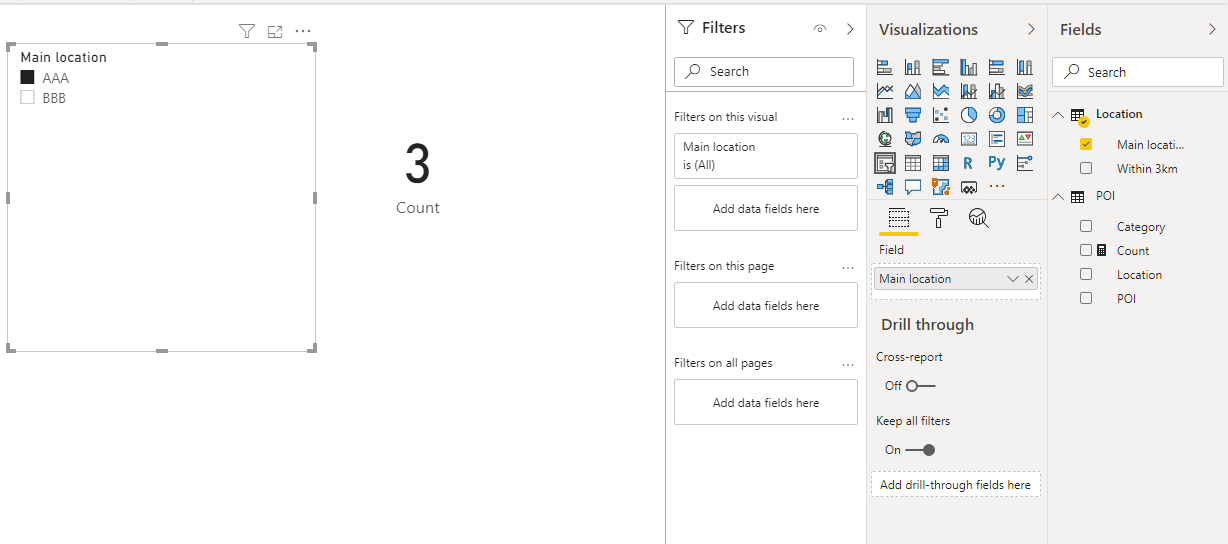Disable the Keep all filters toggle
This screenshot has height=544, width=1228.
tap(920, 450)
